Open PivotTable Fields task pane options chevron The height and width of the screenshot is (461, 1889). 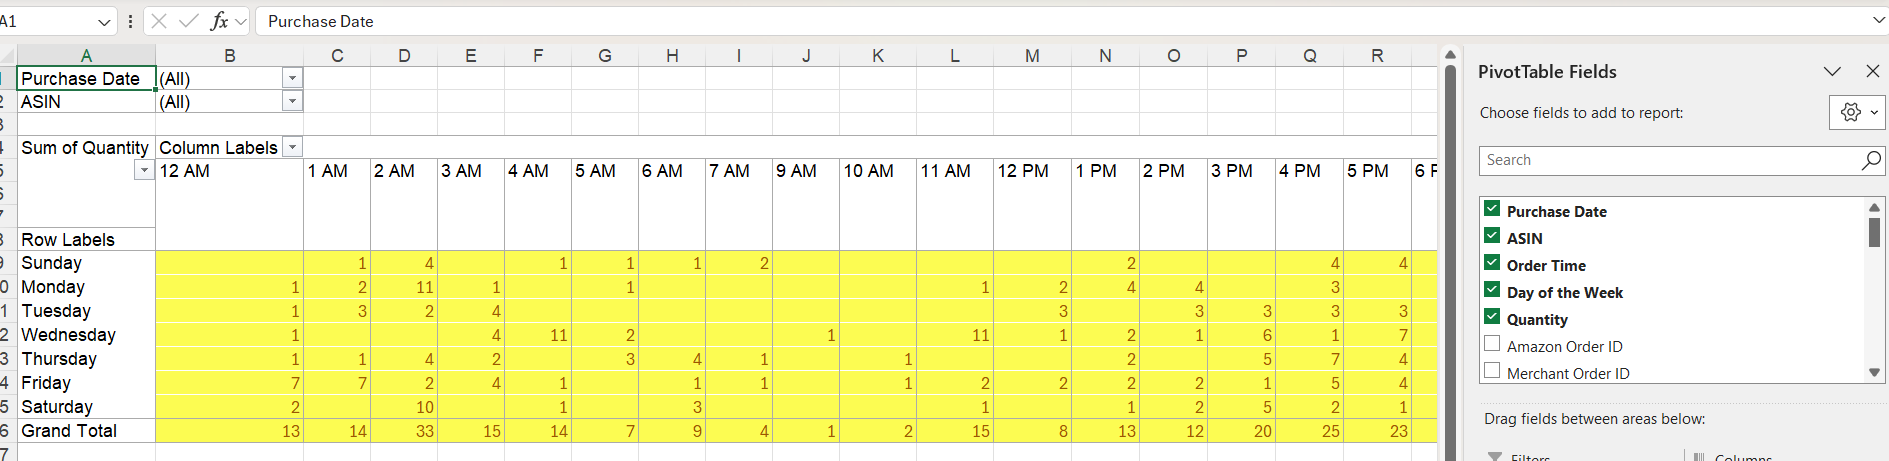tap(1832, 71)
